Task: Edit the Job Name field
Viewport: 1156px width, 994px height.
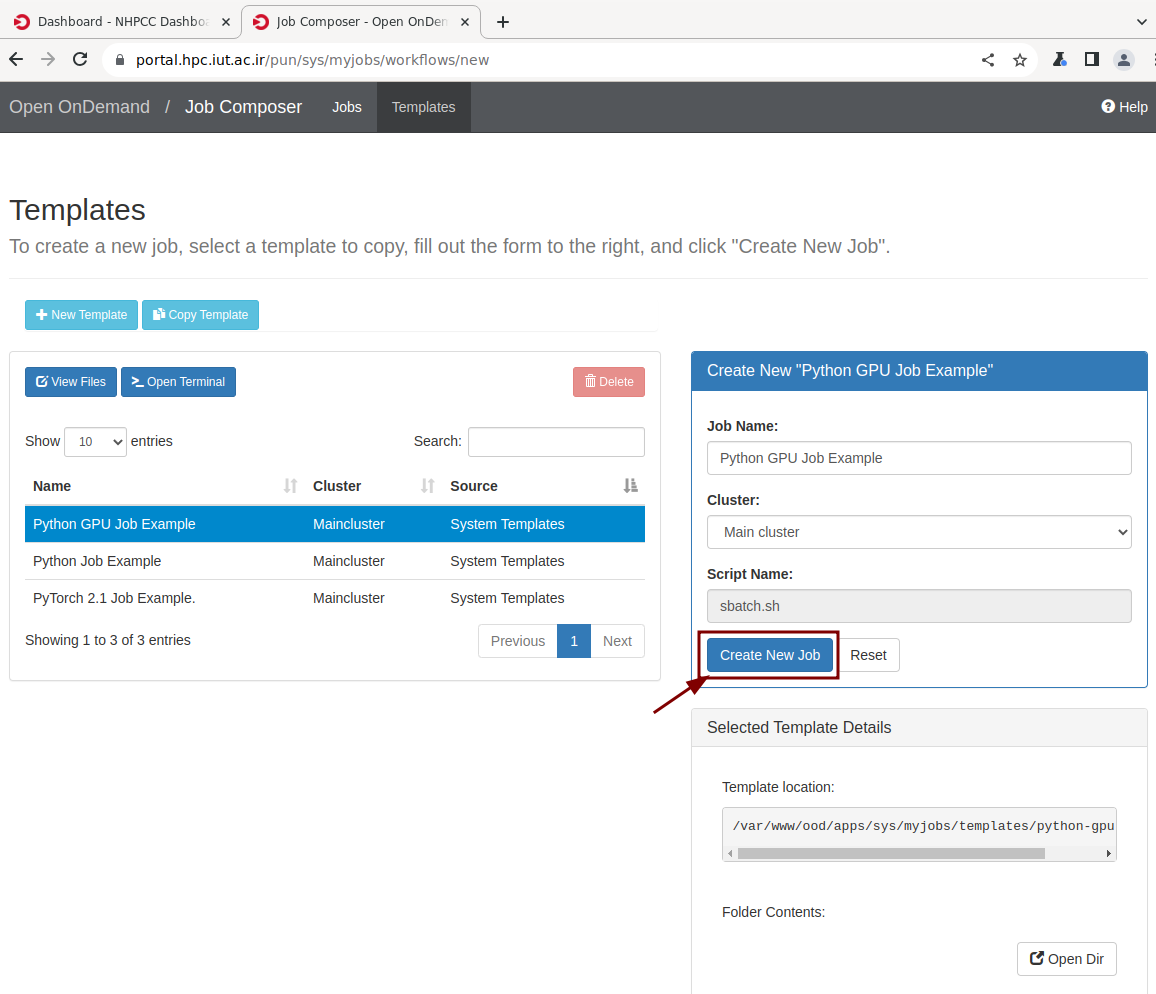Action: (x=919, y=458)
